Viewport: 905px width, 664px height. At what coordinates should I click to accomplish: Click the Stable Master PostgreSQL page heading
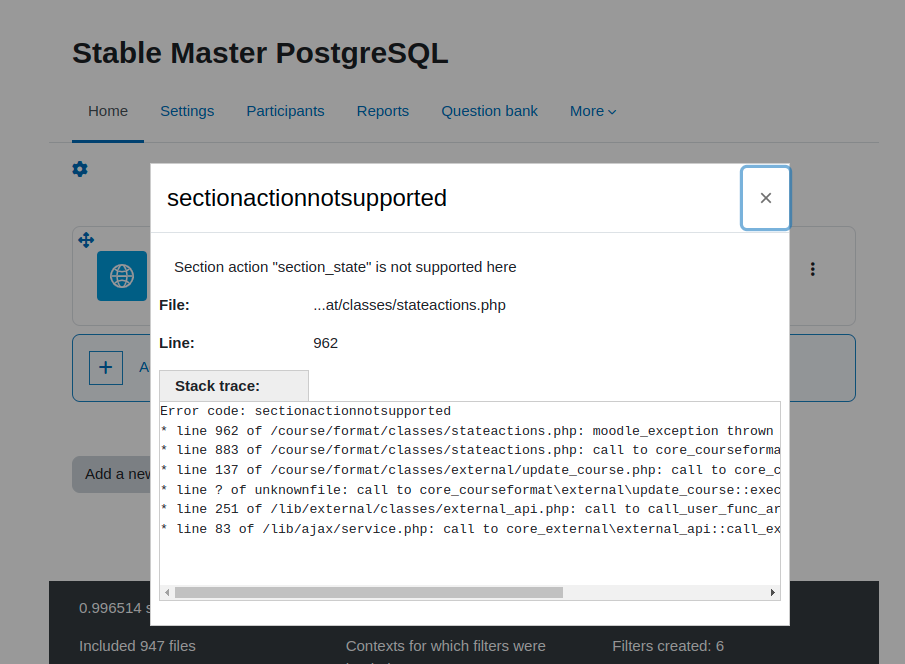(260, 53)
